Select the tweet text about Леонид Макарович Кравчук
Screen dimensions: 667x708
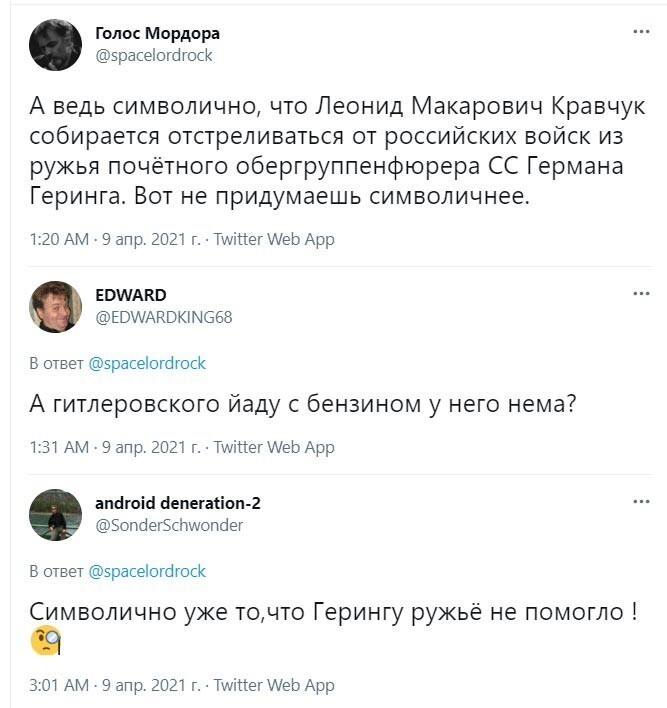(337, 151)
